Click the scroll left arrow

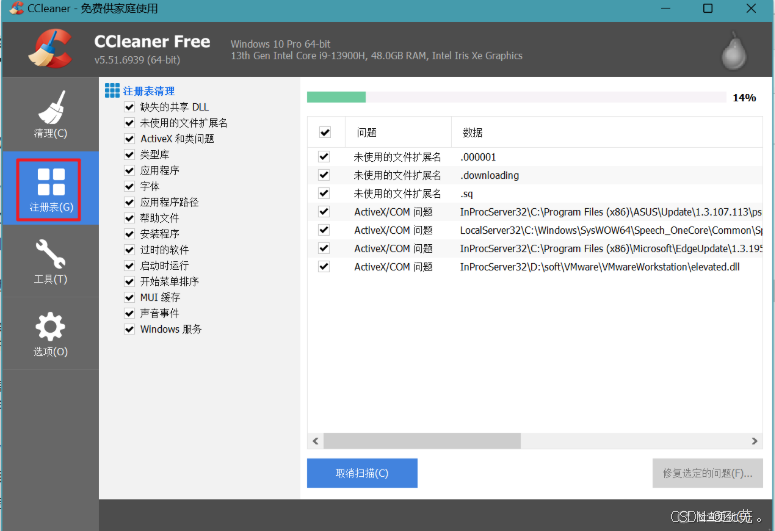pyautogui.click(x=315, y=441)
